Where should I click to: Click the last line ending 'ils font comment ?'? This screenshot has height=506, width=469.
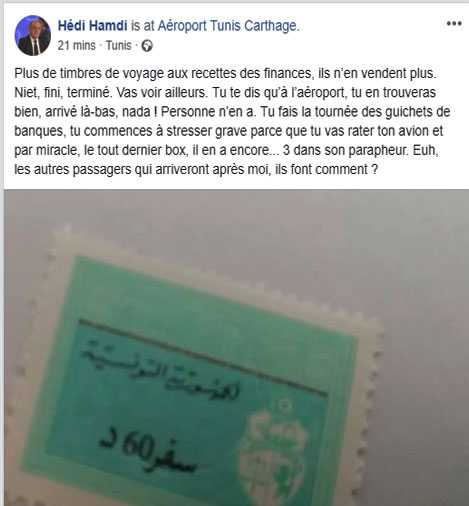(196, 169)
